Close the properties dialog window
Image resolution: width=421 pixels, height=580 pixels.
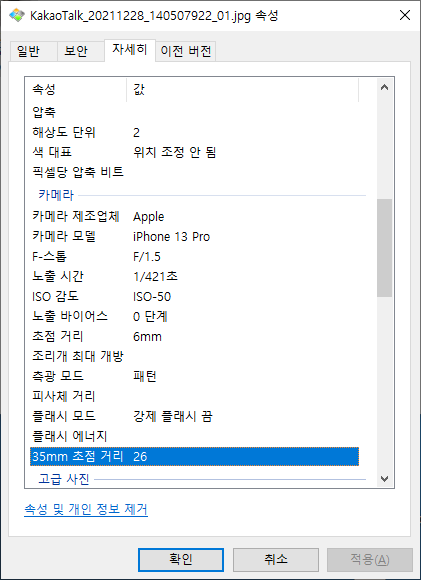tap(405, 15)
